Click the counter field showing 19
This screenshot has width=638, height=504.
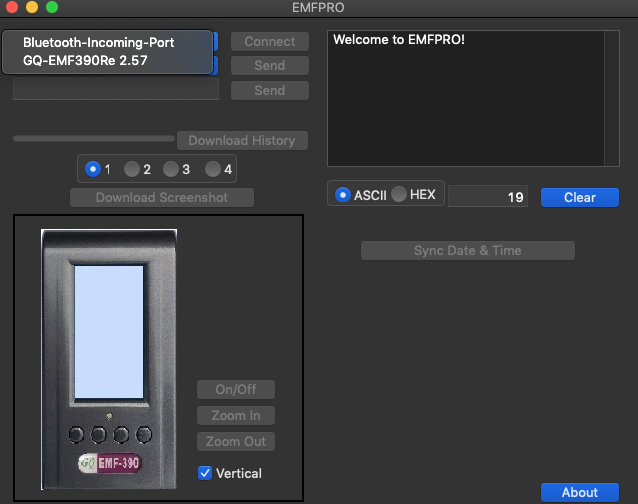tap(488, 196)
